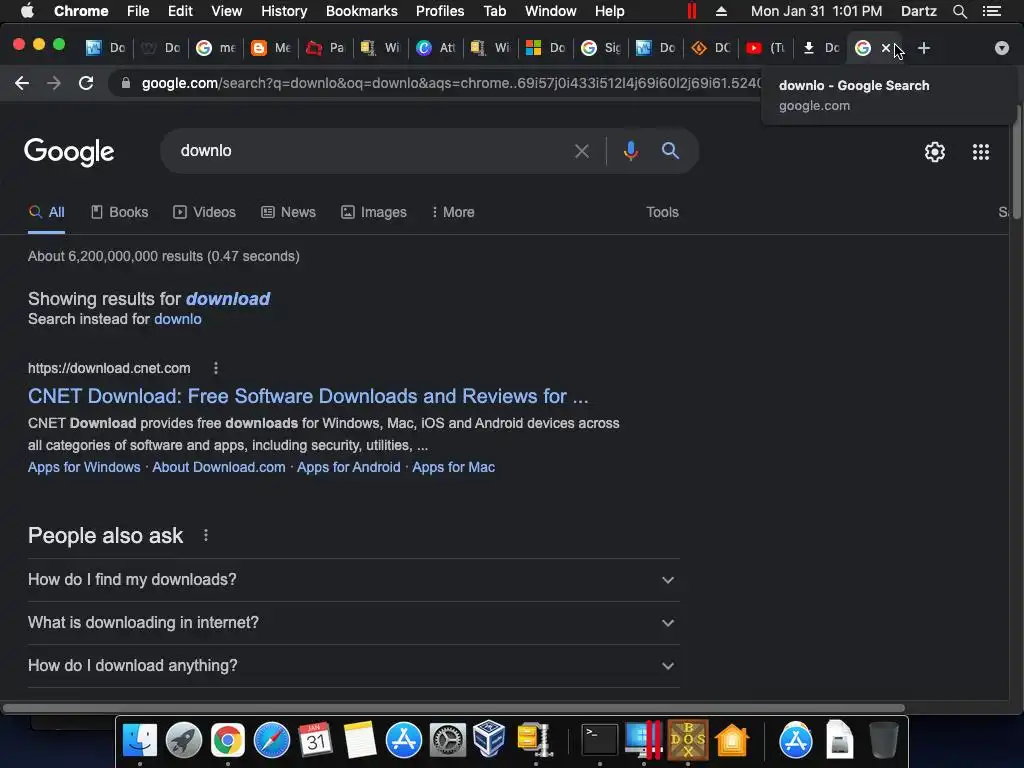The width and height of the screenshot is (1024, 768).
Task: Search instead for "downlo" link
Action: [x=178, y=319]
